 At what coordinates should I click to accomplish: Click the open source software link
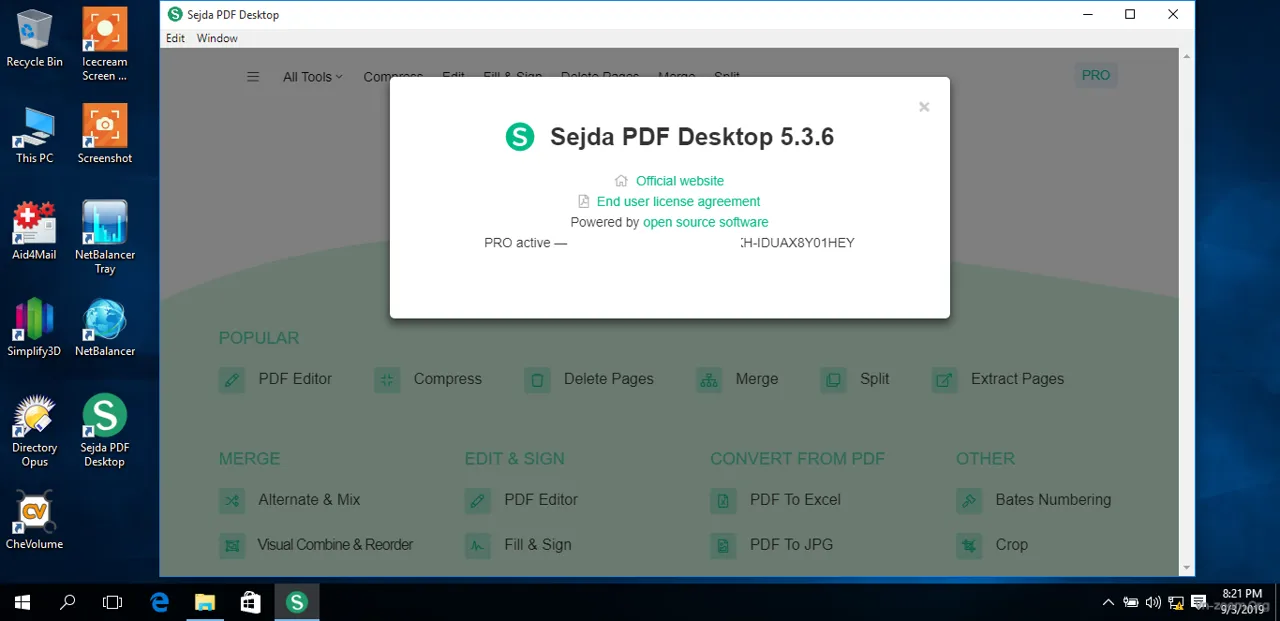[706, 222]
